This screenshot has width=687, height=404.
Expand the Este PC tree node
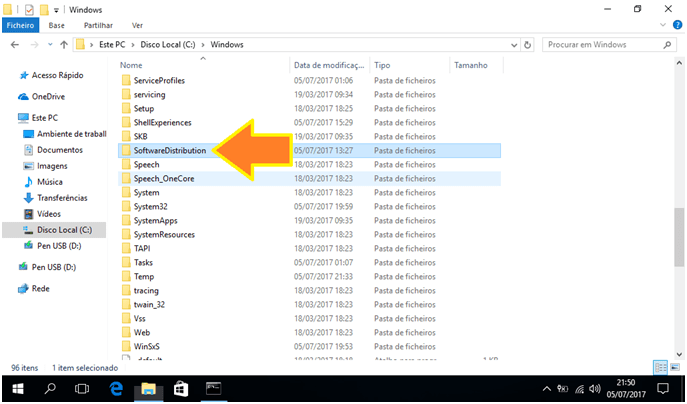(x=10, y=118)
